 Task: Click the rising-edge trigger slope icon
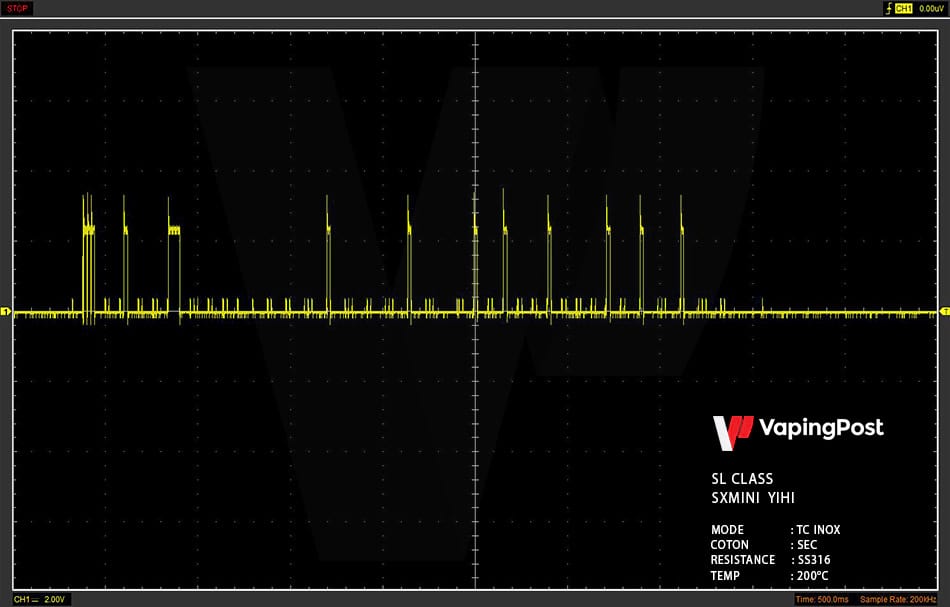(x=889, y=8)
